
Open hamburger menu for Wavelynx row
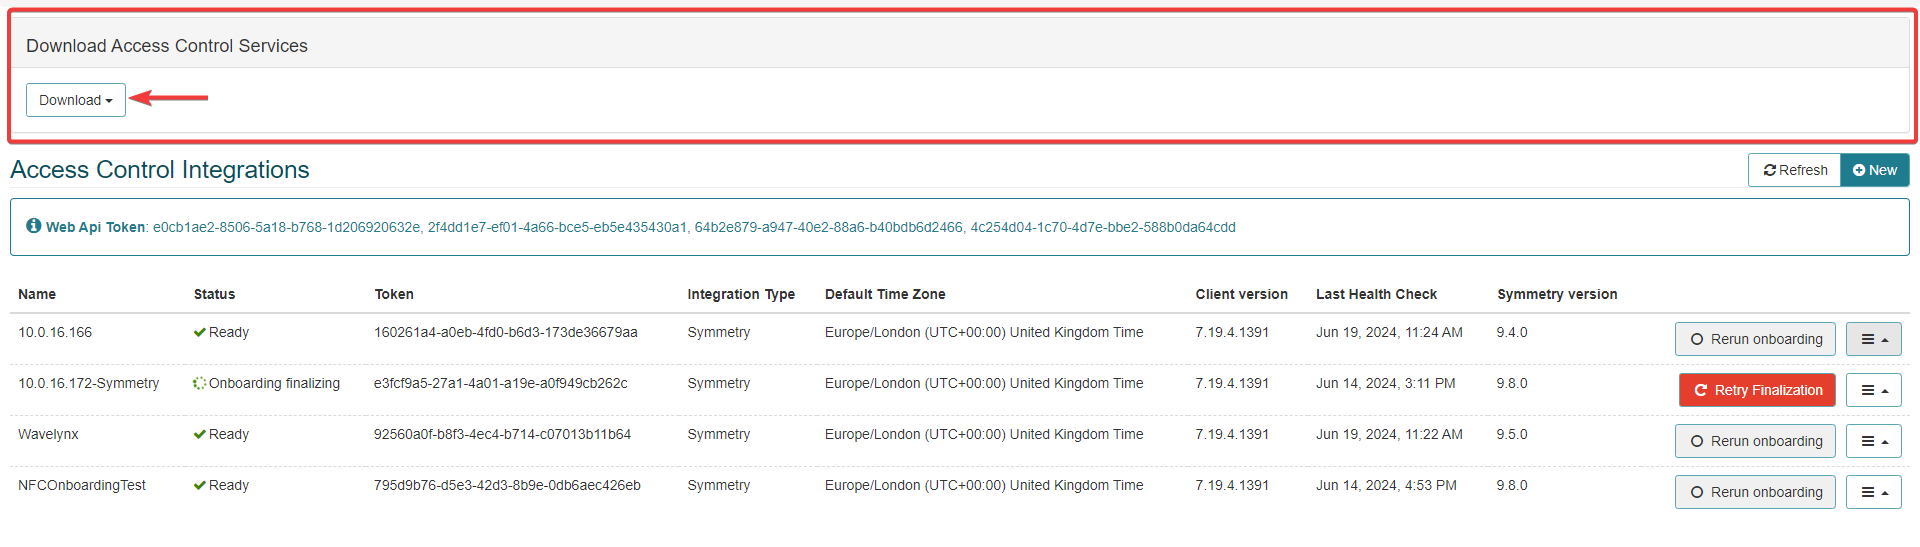(1873, 441)
